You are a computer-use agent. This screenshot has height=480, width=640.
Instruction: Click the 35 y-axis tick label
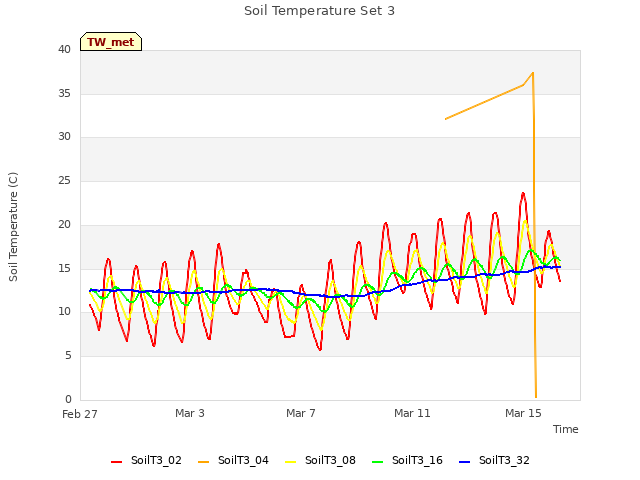pos(64,93)
